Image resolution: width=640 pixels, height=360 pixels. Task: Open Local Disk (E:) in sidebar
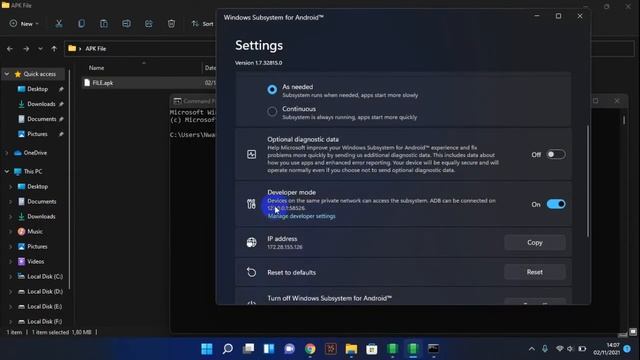(x=44, y=307)
